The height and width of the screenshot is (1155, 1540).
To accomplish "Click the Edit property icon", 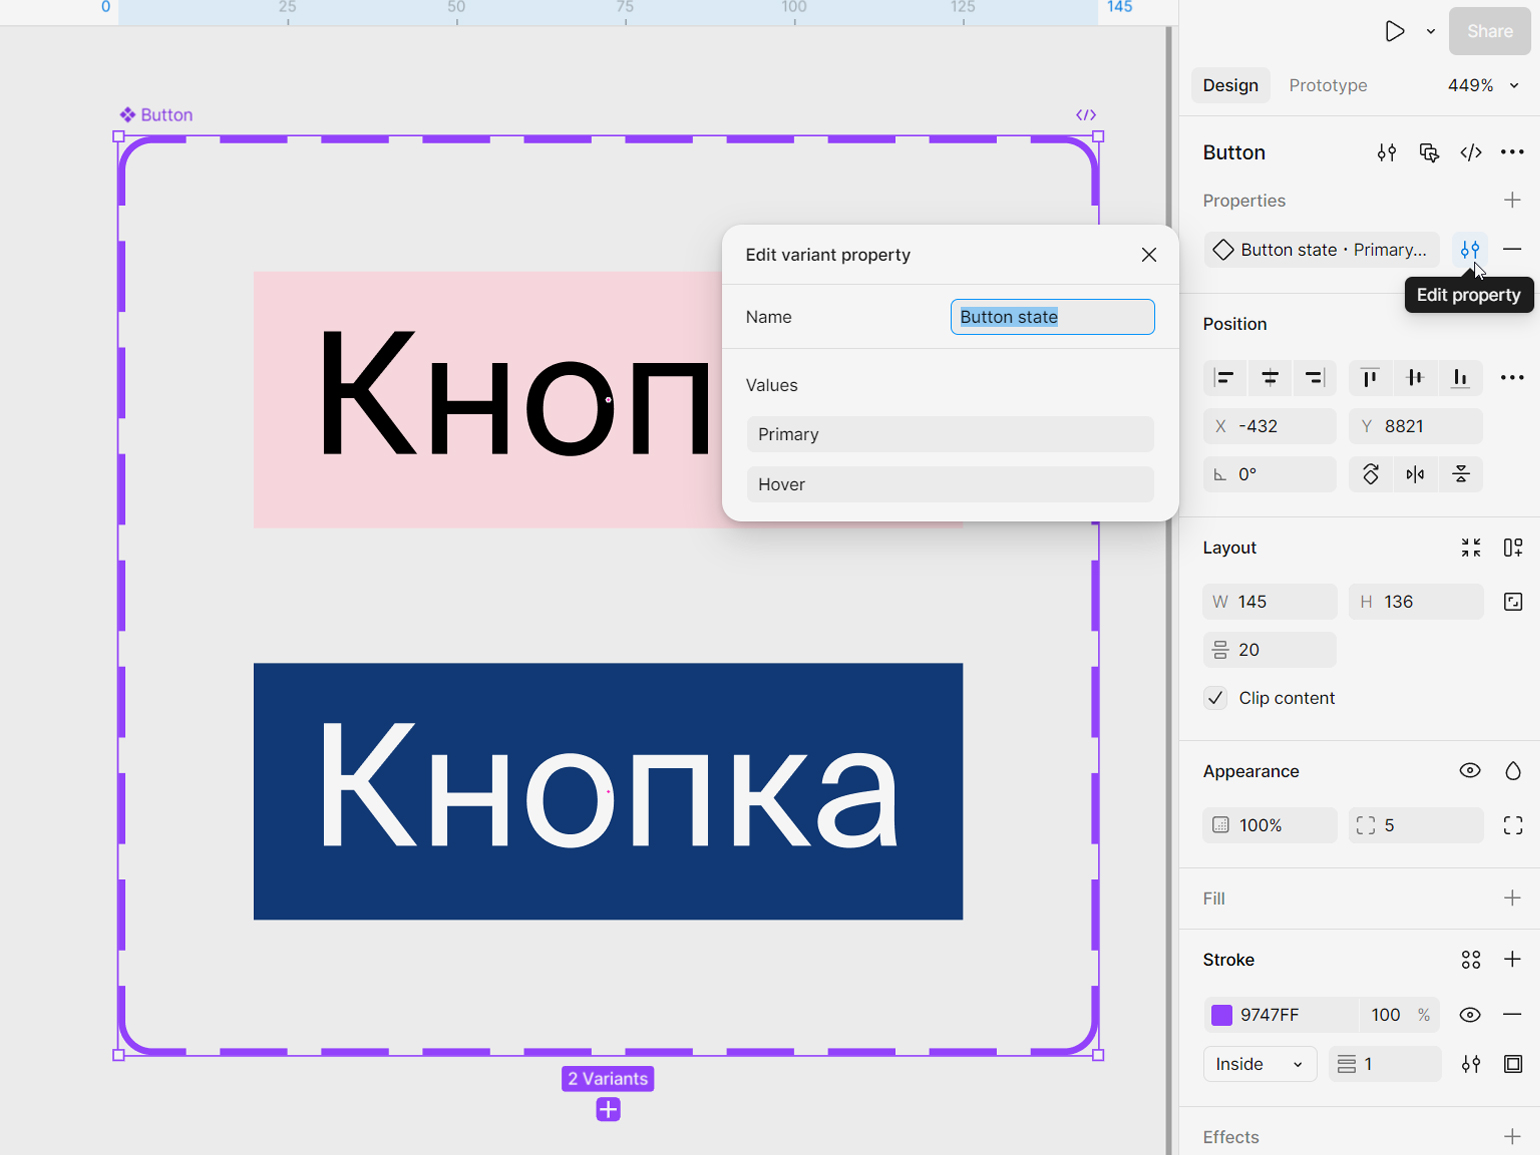I will tap(1470, 249).
